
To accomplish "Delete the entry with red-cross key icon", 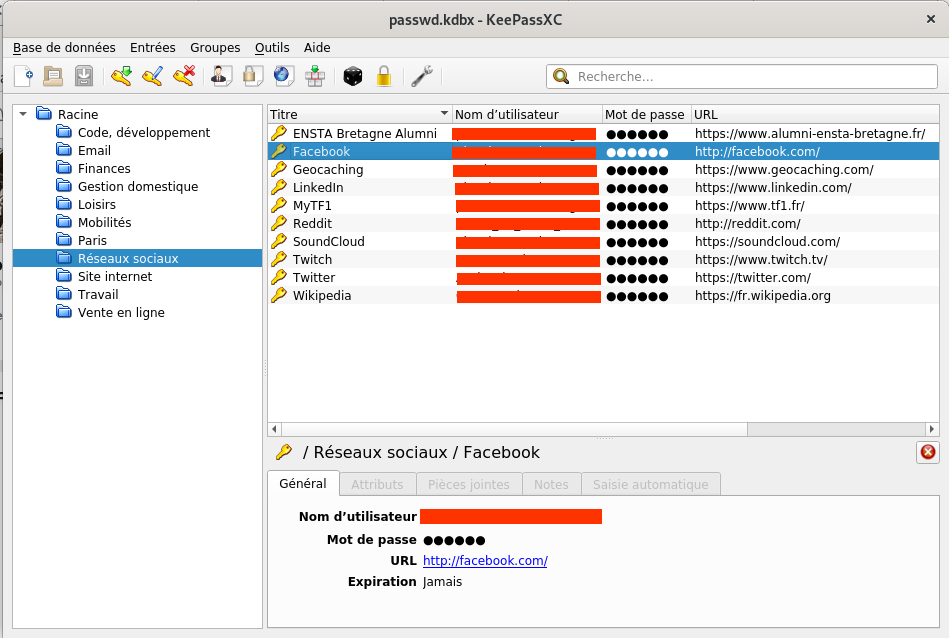I will pos(183,76).
